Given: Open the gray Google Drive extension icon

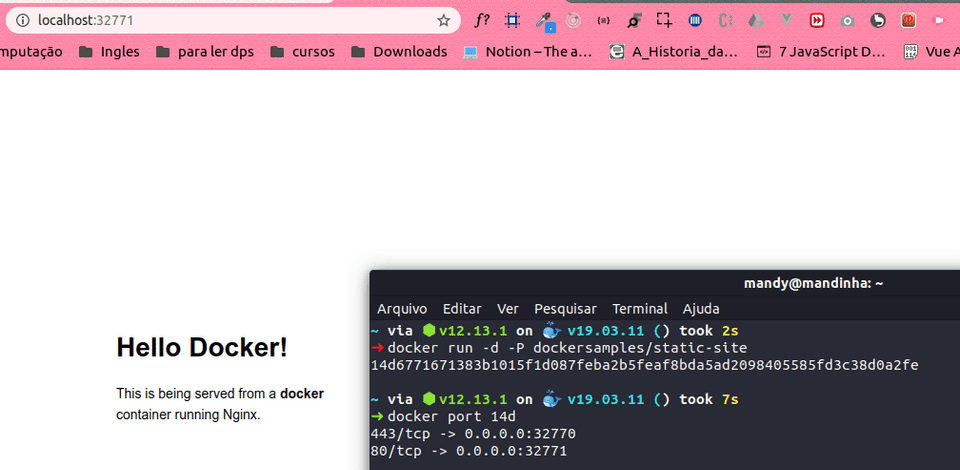Looking at the screenshot, I should (756, 21).
